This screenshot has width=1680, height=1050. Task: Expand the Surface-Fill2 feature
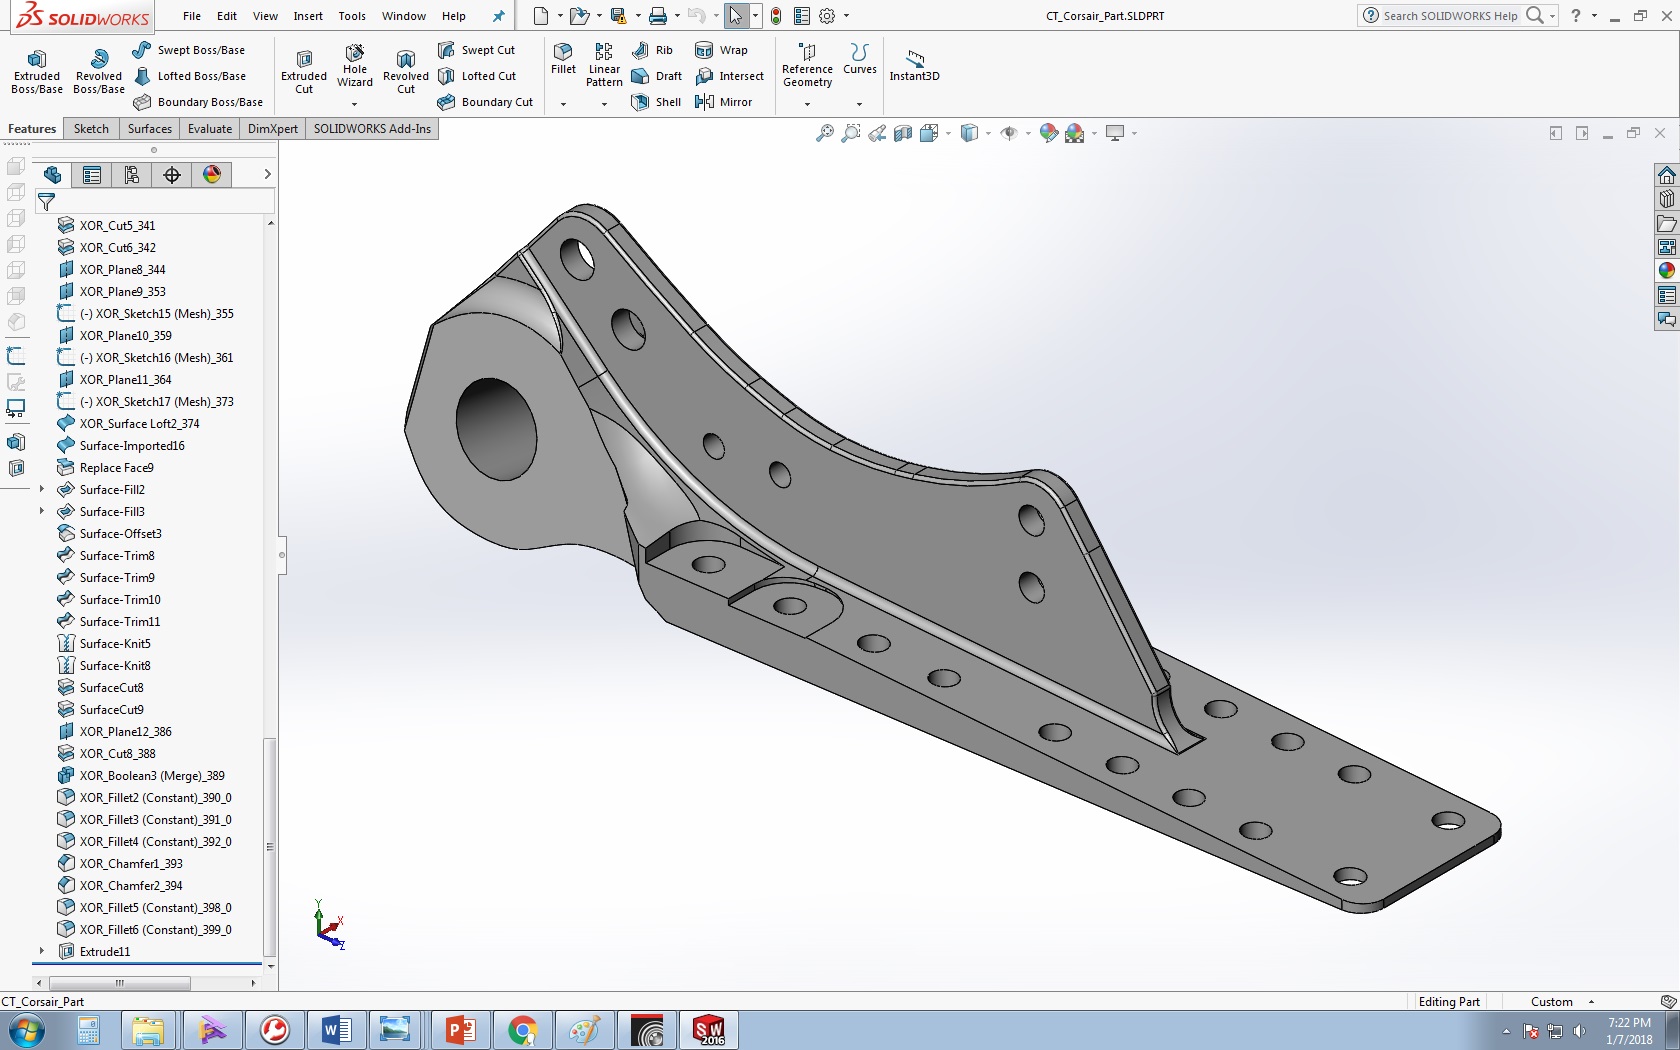tap(41, 490)
